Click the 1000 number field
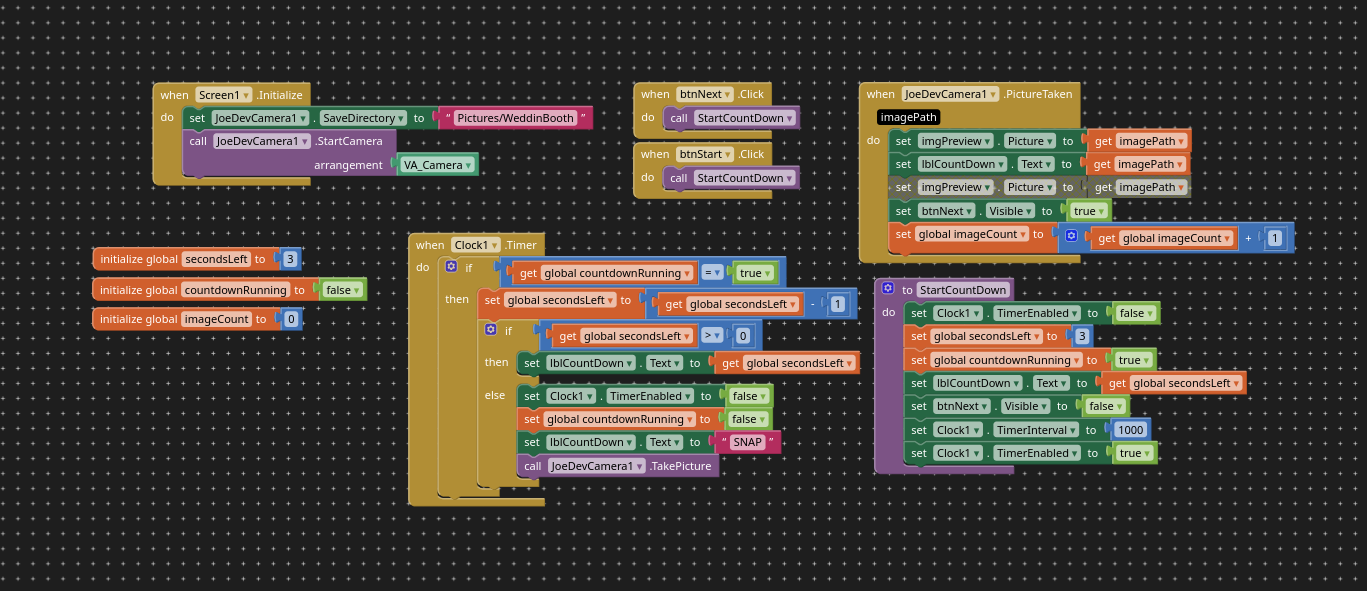 tap(1130, 430)
